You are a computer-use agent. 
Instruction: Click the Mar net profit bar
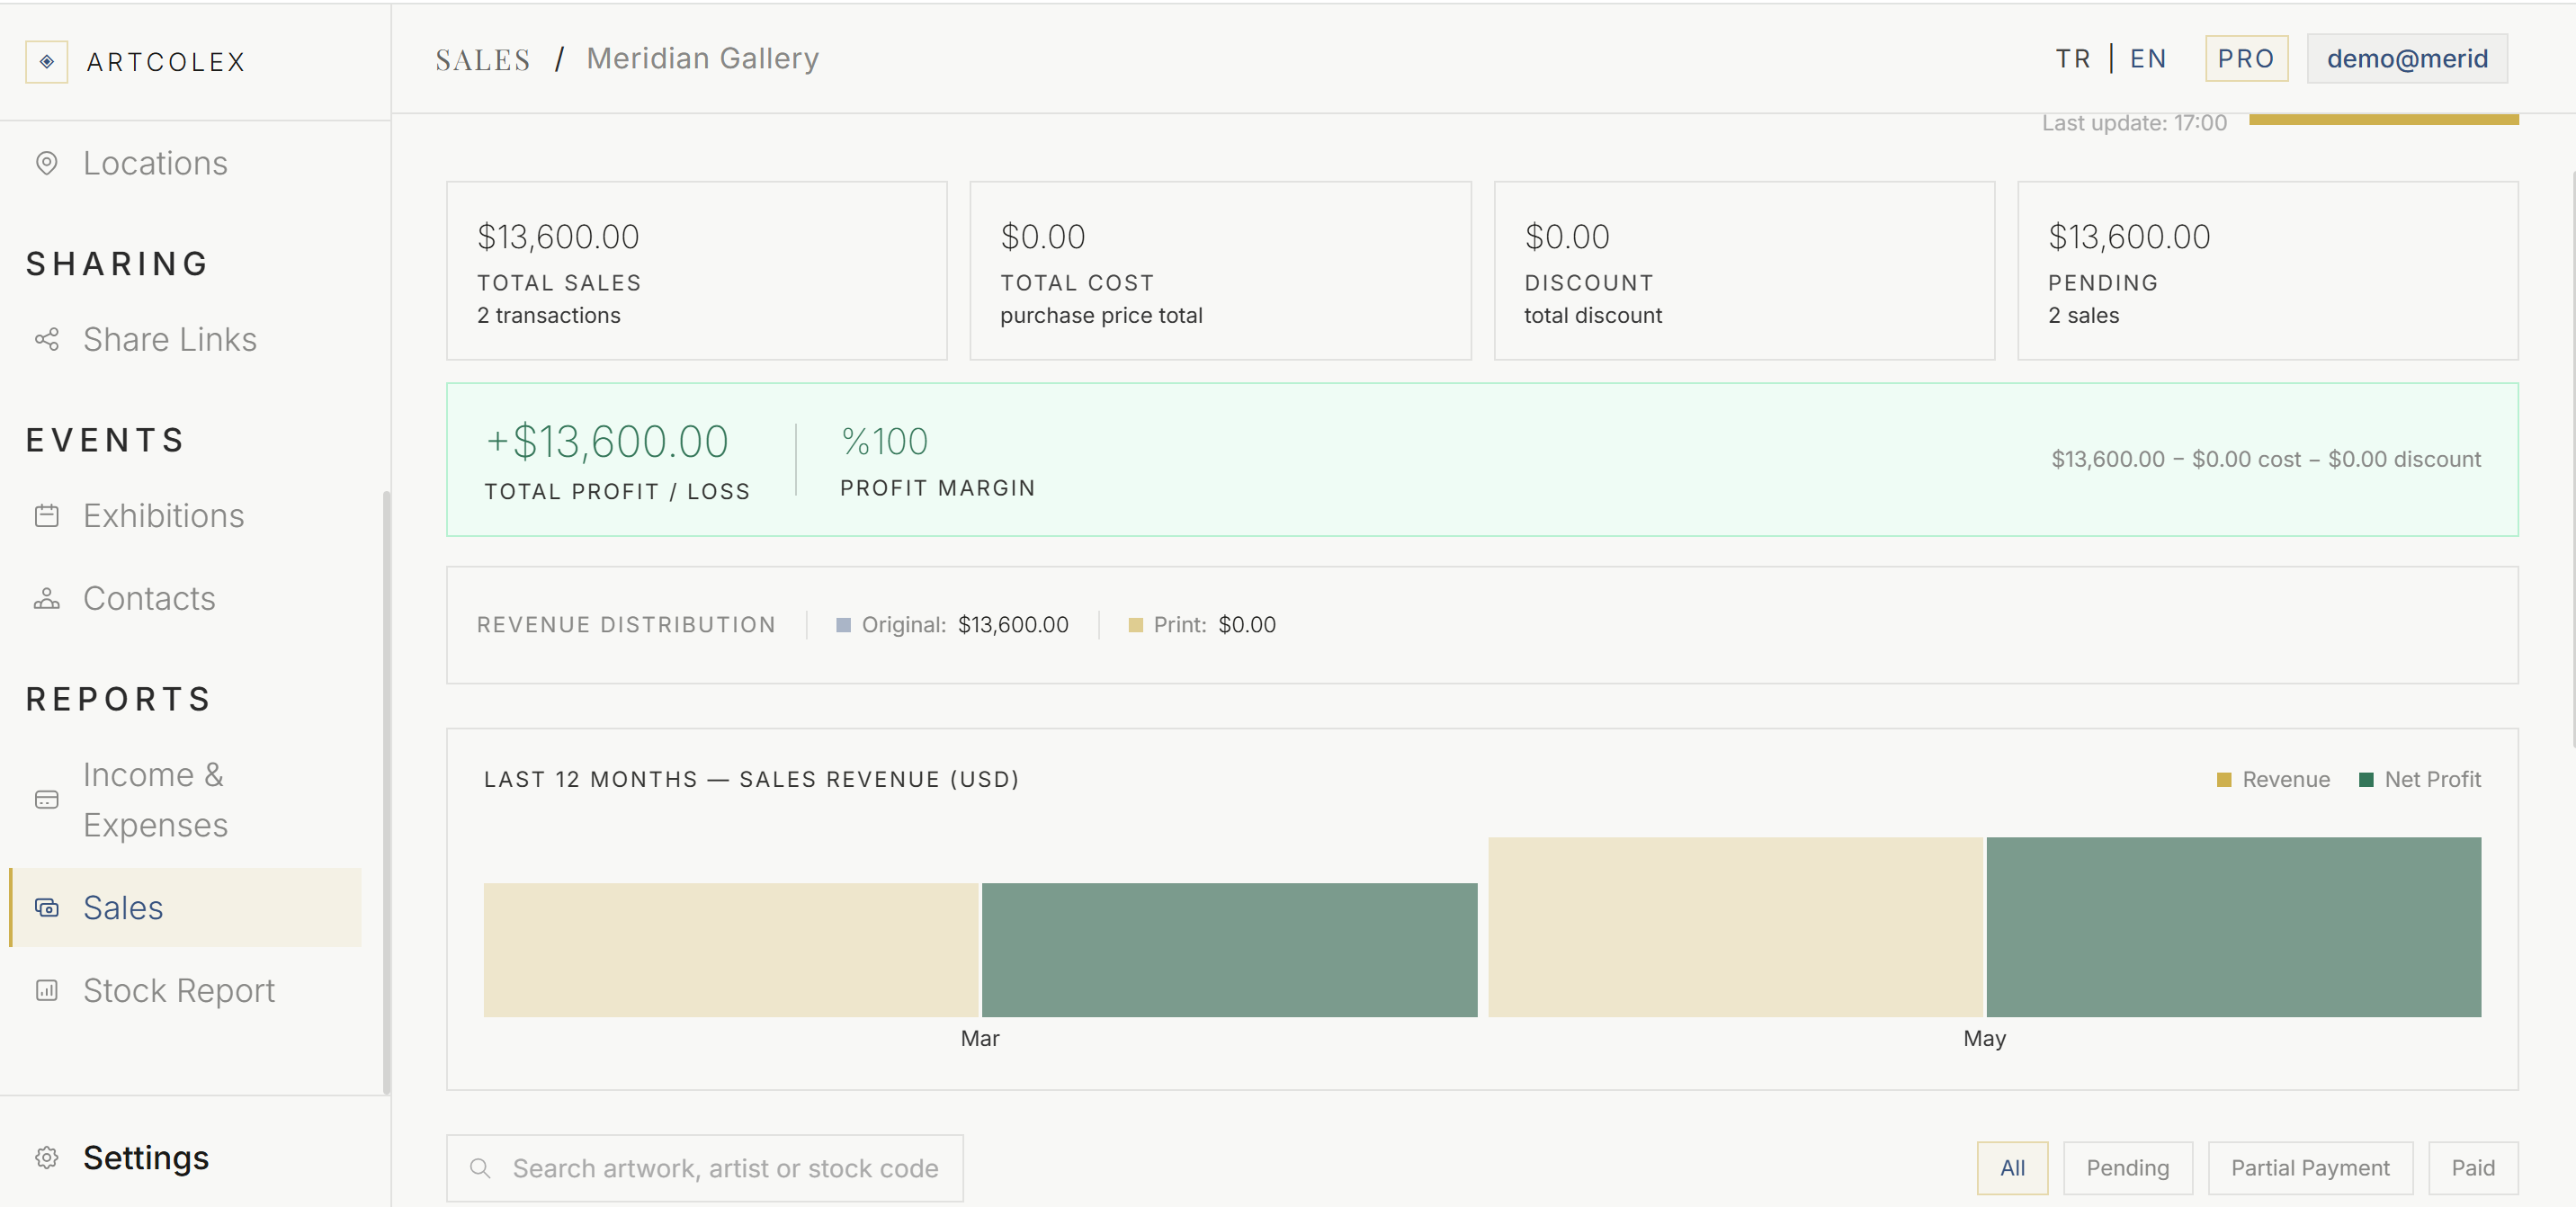(x=1229, y=950)
